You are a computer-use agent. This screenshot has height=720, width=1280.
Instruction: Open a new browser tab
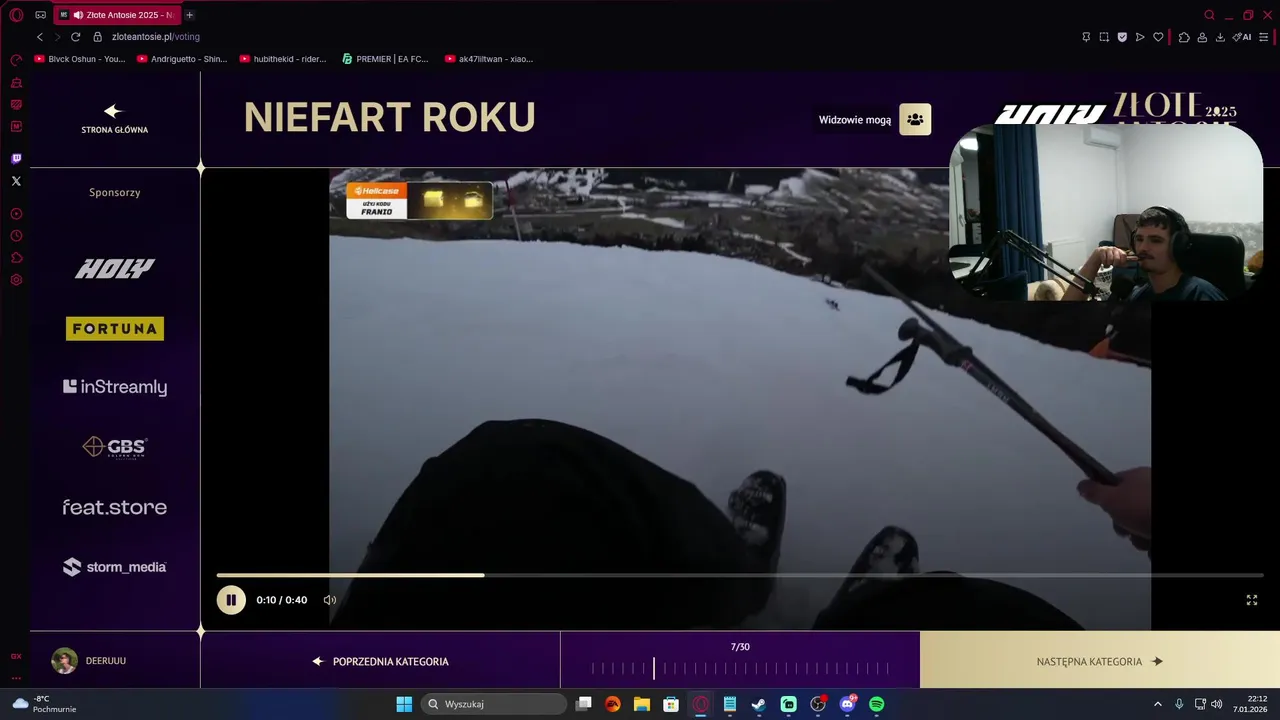pos(189,15)
